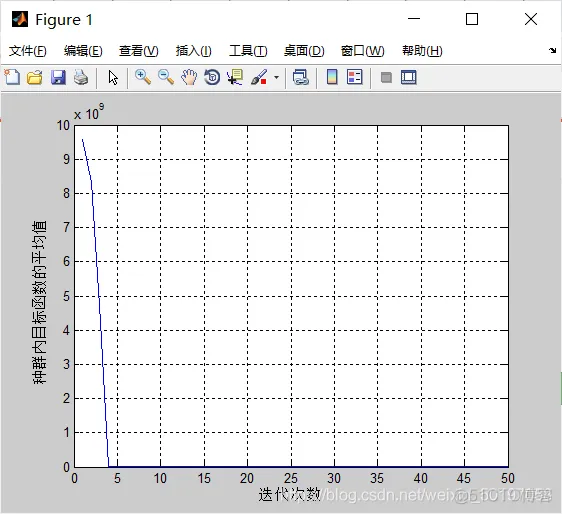Click the y-axis tick label 10
The width and height of the screenshot is (562, 514).
pyautogui.click(x=63, y=125)
